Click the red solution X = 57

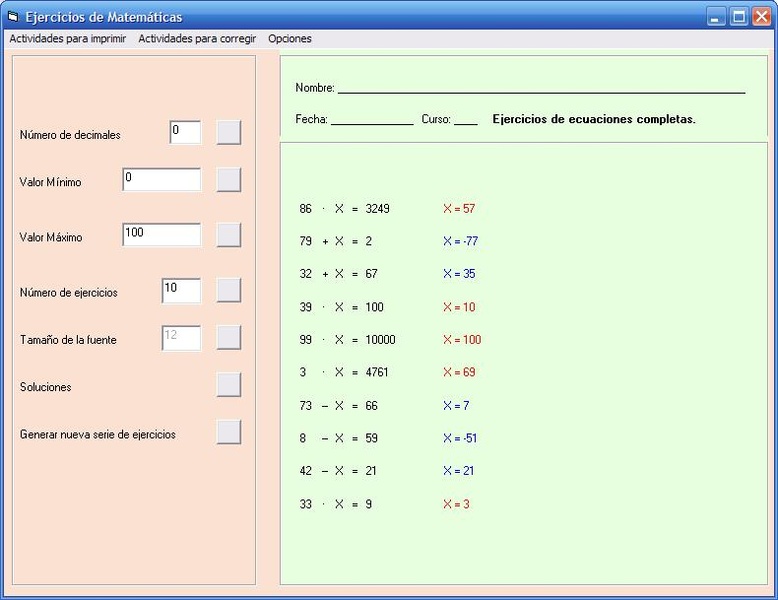pyautogui.click(x=459, y=209)
